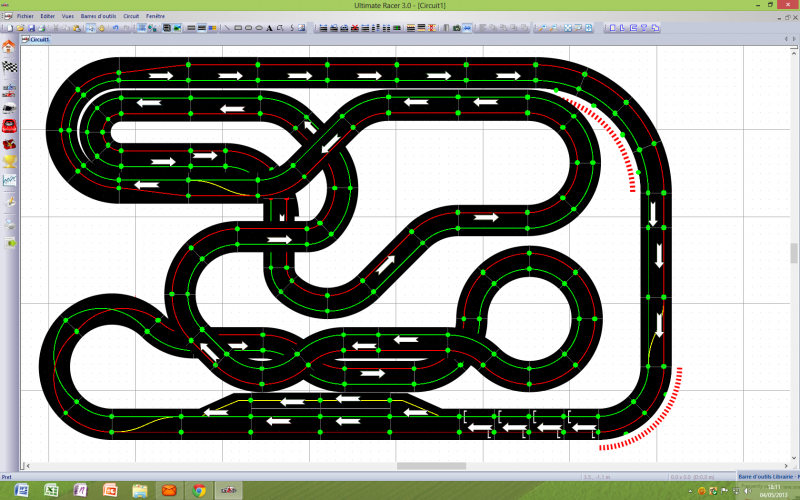Open the Circuit menu
Screen dimensions: 800x500
[x=131, y=17]
